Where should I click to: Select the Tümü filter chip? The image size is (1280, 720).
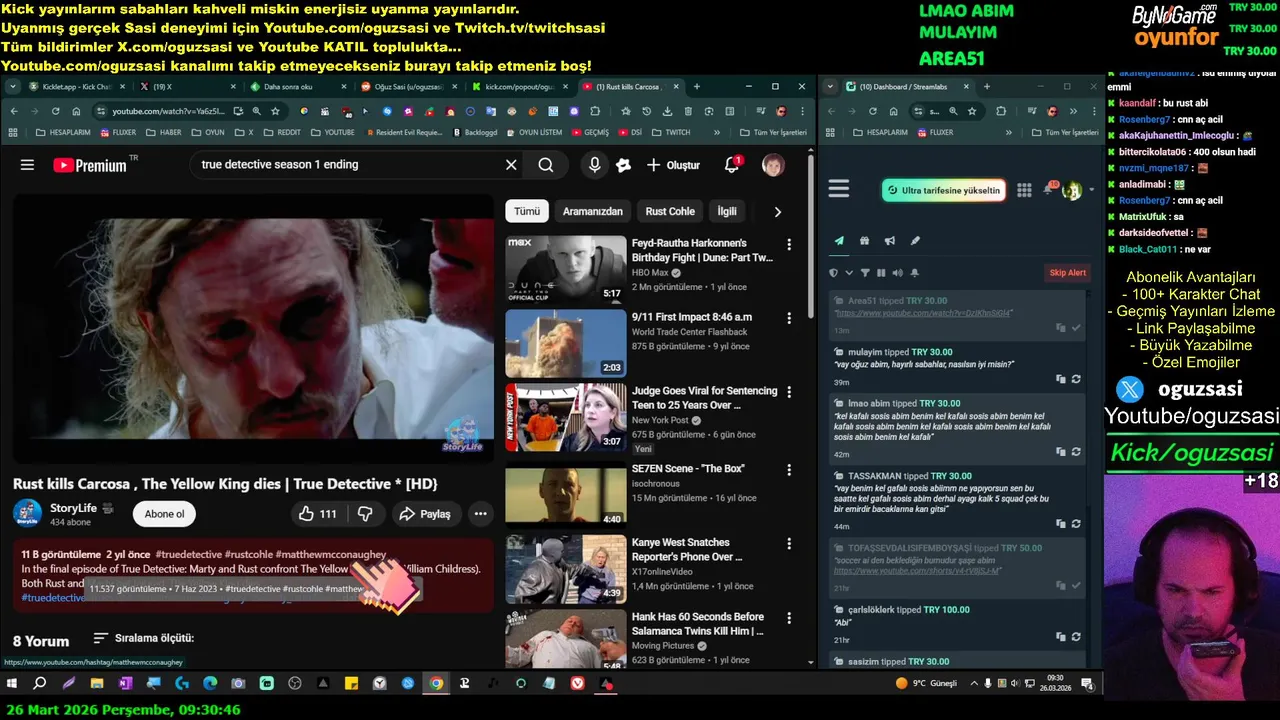pos(527,211)
